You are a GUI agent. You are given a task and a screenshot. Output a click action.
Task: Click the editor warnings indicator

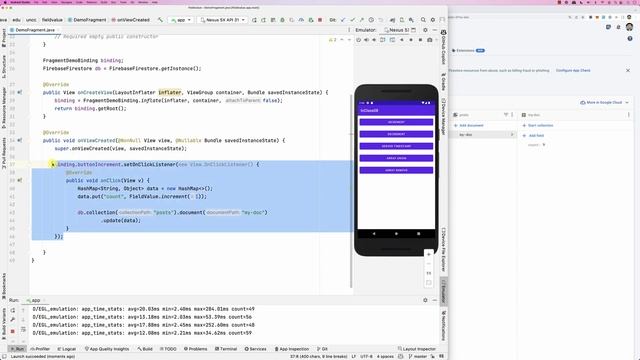(x=333, y=40)
